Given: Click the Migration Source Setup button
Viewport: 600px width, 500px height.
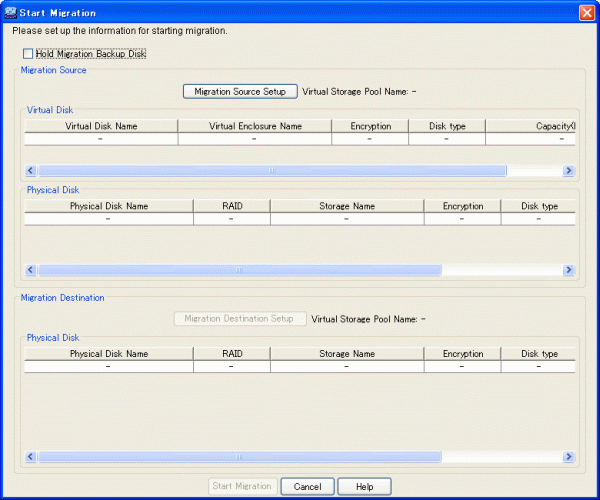Looking at the screenshot, I should [x=240, y=92].
